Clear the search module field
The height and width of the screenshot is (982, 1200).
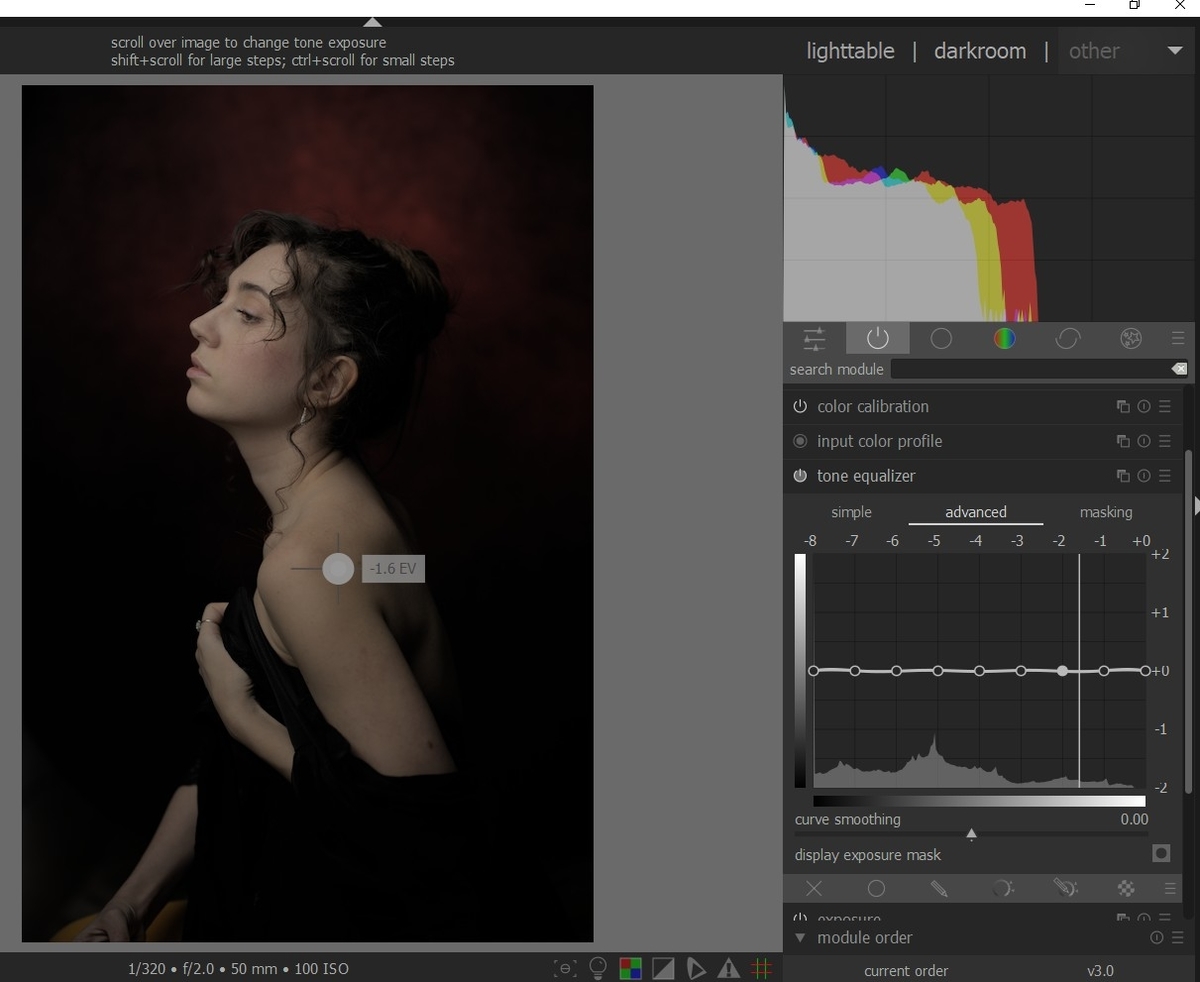pos(1179,369)
